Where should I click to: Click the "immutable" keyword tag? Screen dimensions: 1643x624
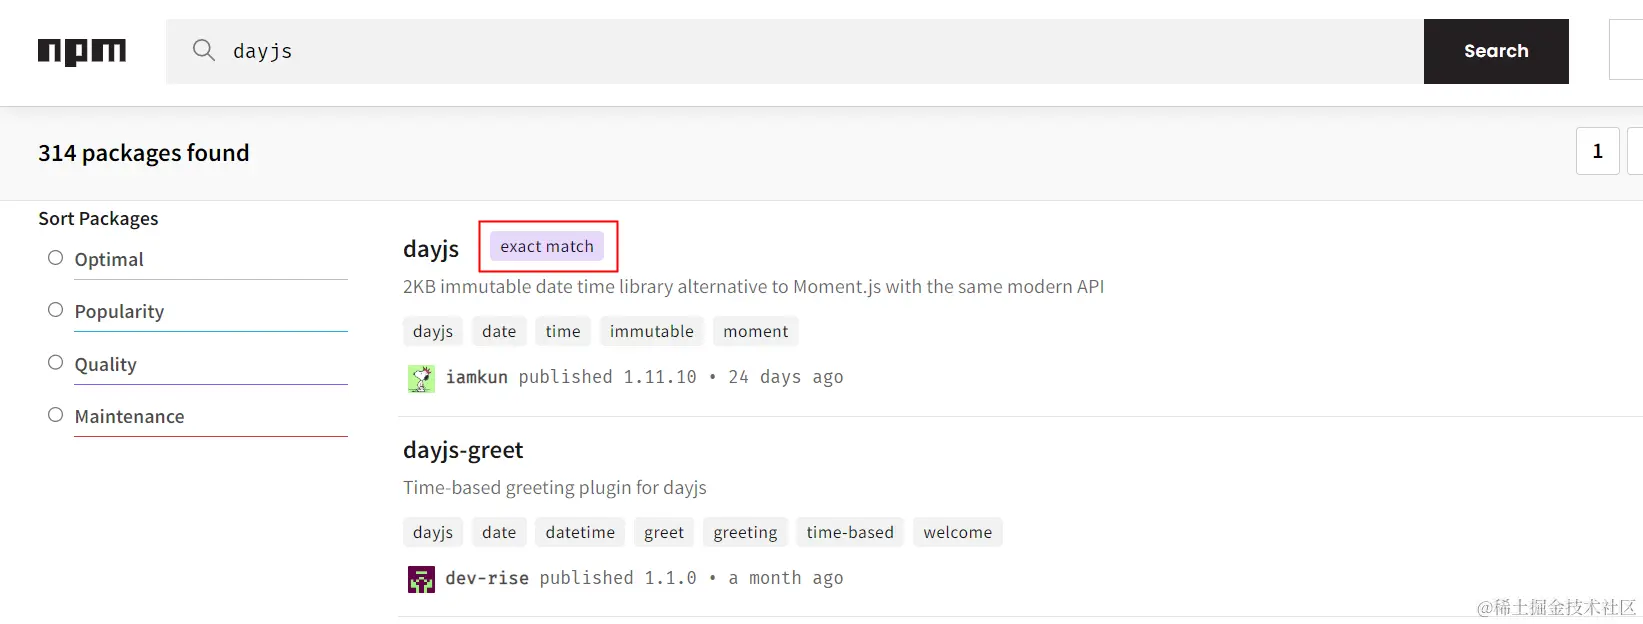(x=651, y=331)
